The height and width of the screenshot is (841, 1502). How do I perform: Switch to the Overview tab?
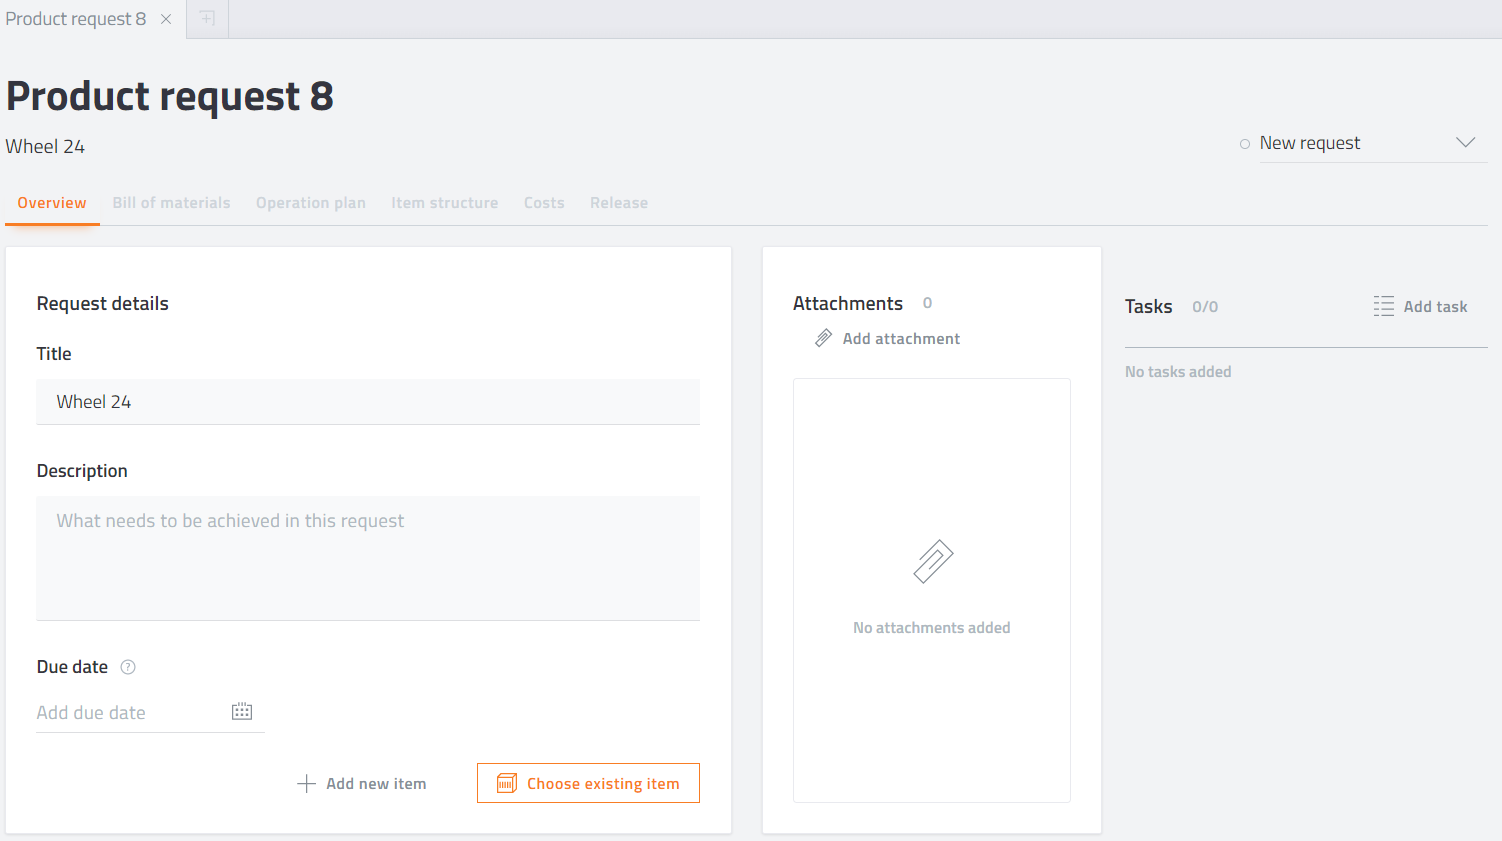coord(52,203)
